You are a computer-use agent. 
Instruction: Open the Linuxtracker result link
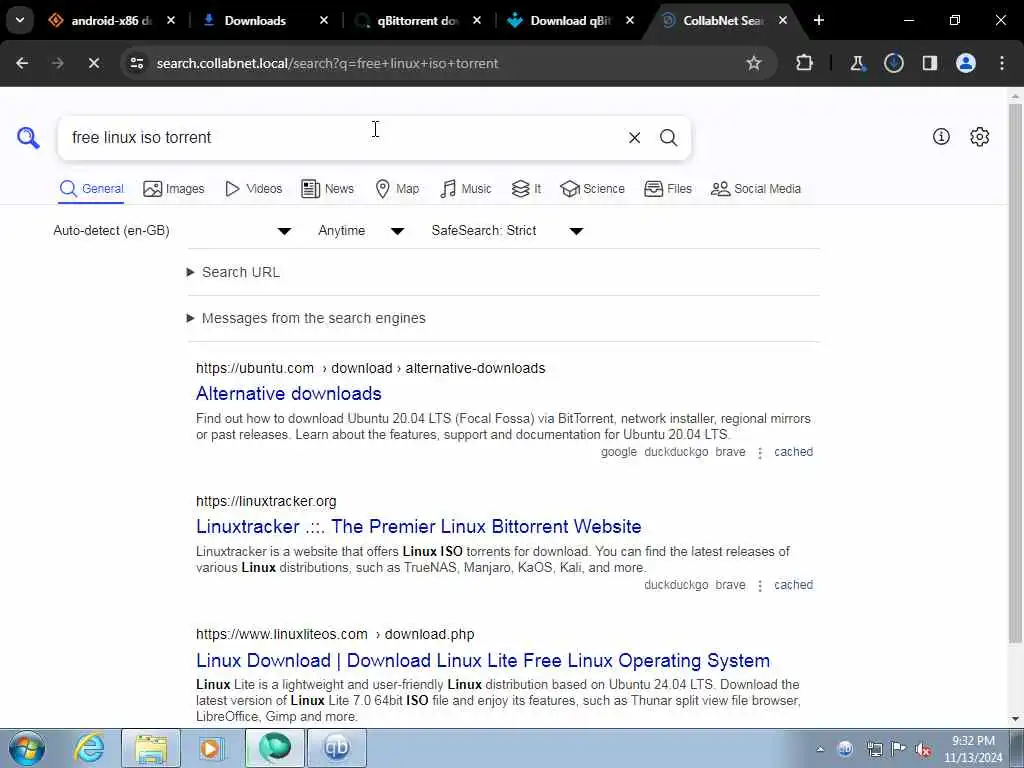[419, 526]
